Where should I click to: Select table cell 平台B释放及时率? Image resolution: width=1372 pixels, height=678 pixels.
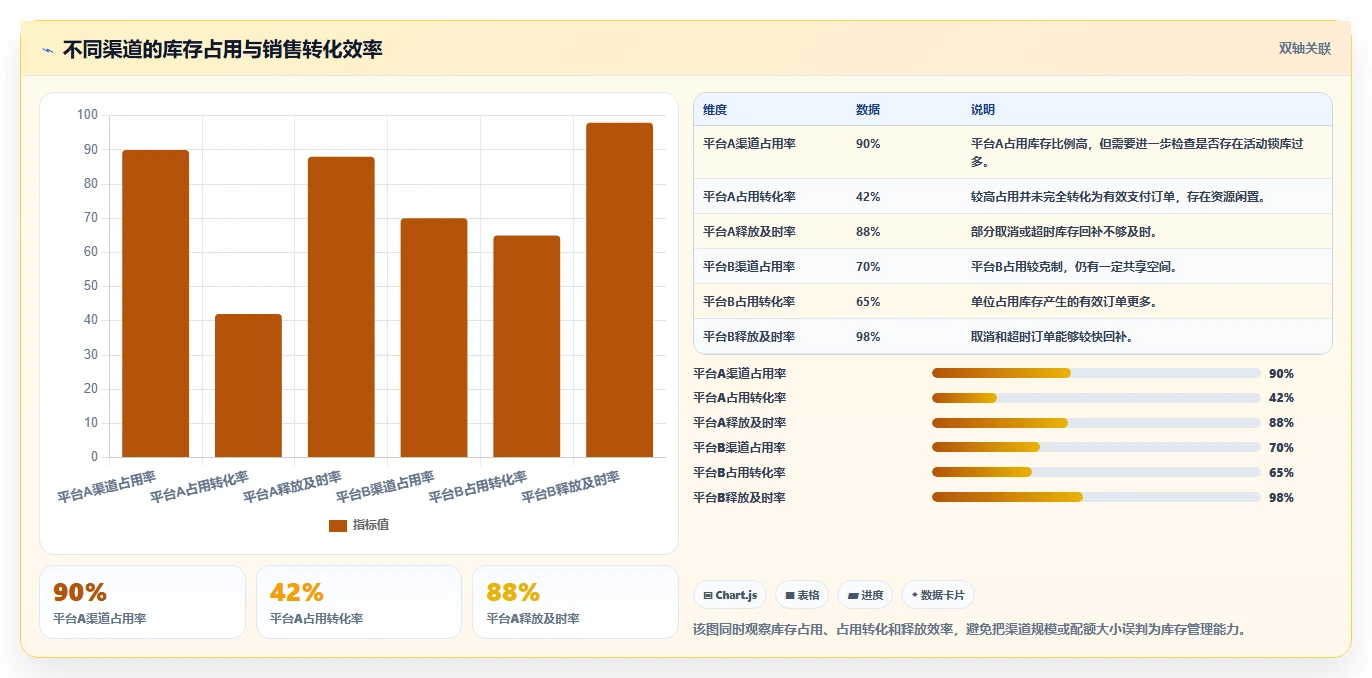pos(749,337)
